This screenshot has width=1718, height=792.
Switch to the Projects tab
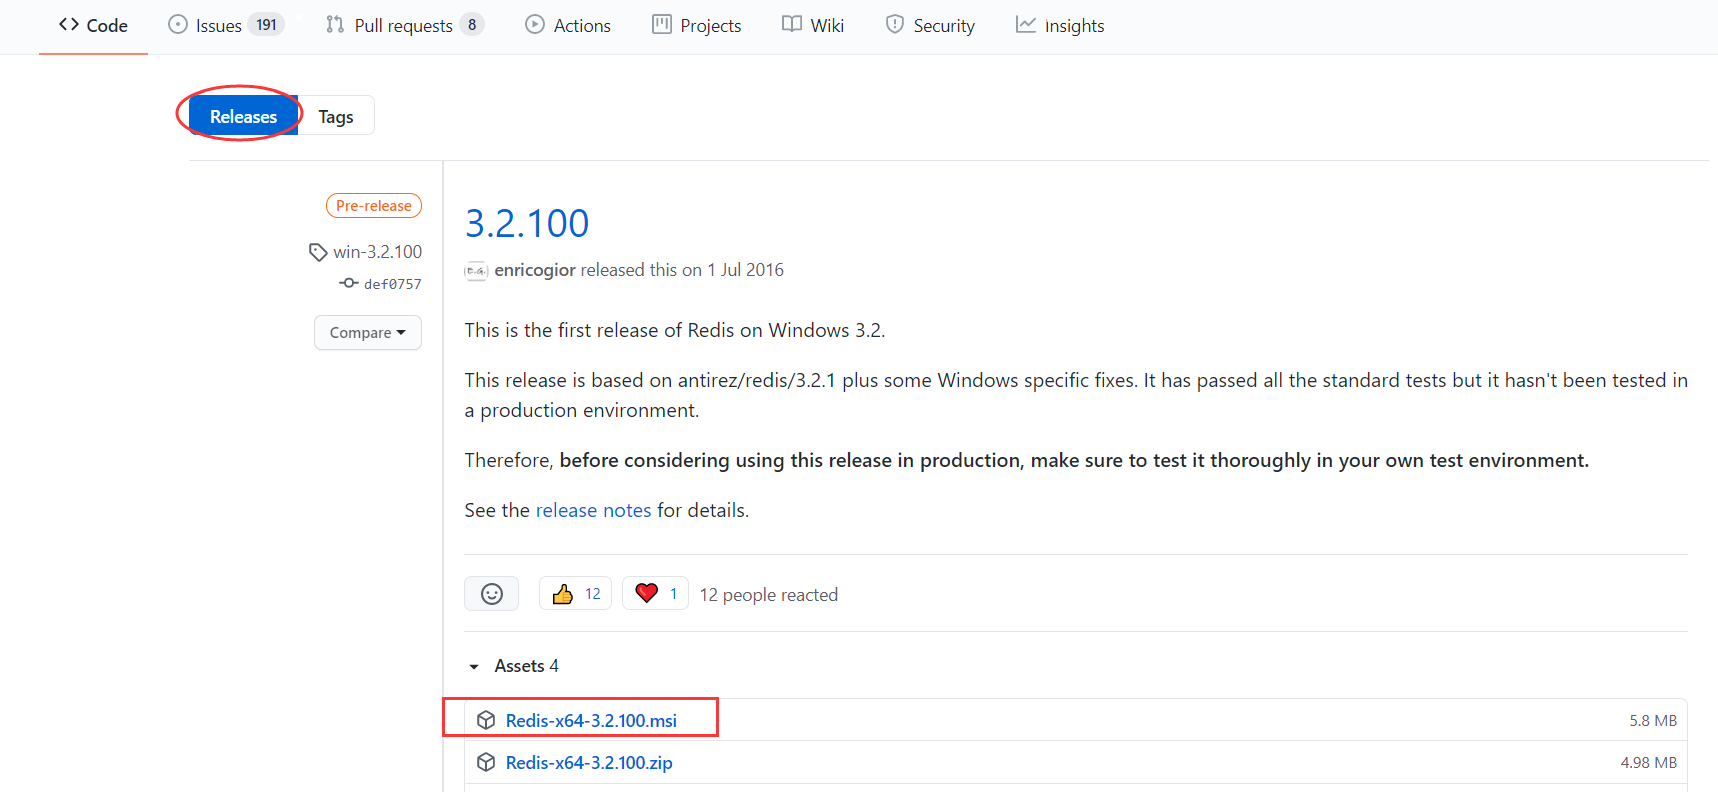[x=697, y=25]
